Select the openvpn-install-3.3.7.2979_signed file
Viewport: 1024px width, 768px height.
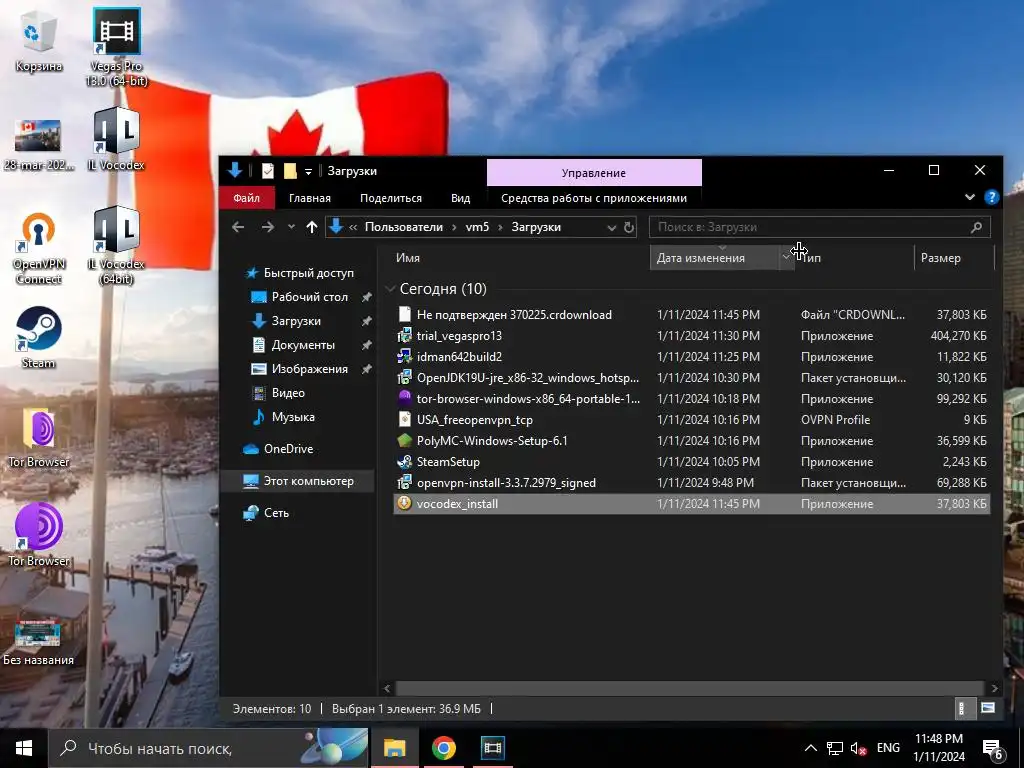click(x=692, y=483)
